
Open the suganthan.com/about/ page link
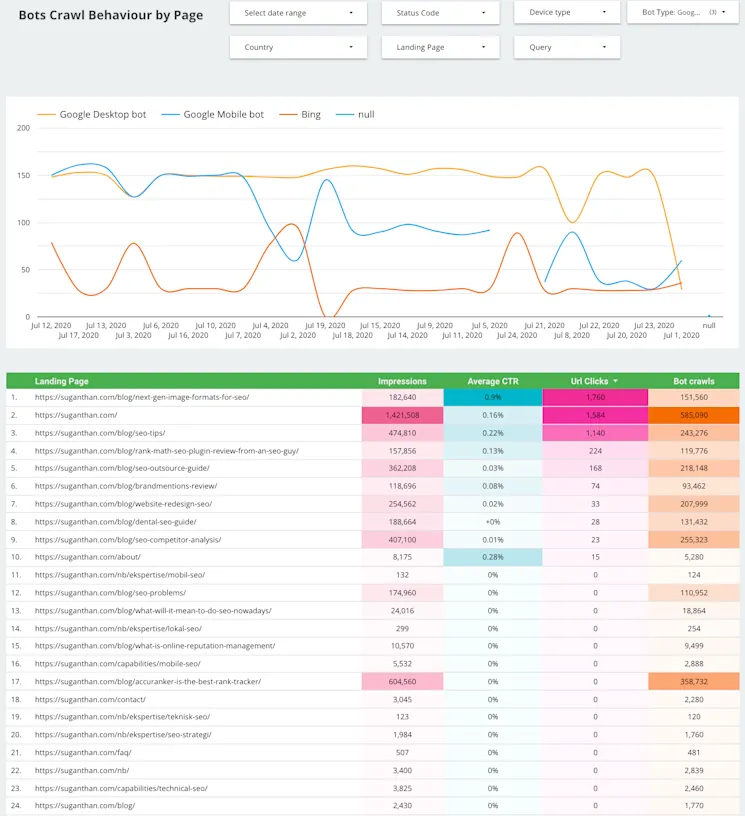[86, 557]
